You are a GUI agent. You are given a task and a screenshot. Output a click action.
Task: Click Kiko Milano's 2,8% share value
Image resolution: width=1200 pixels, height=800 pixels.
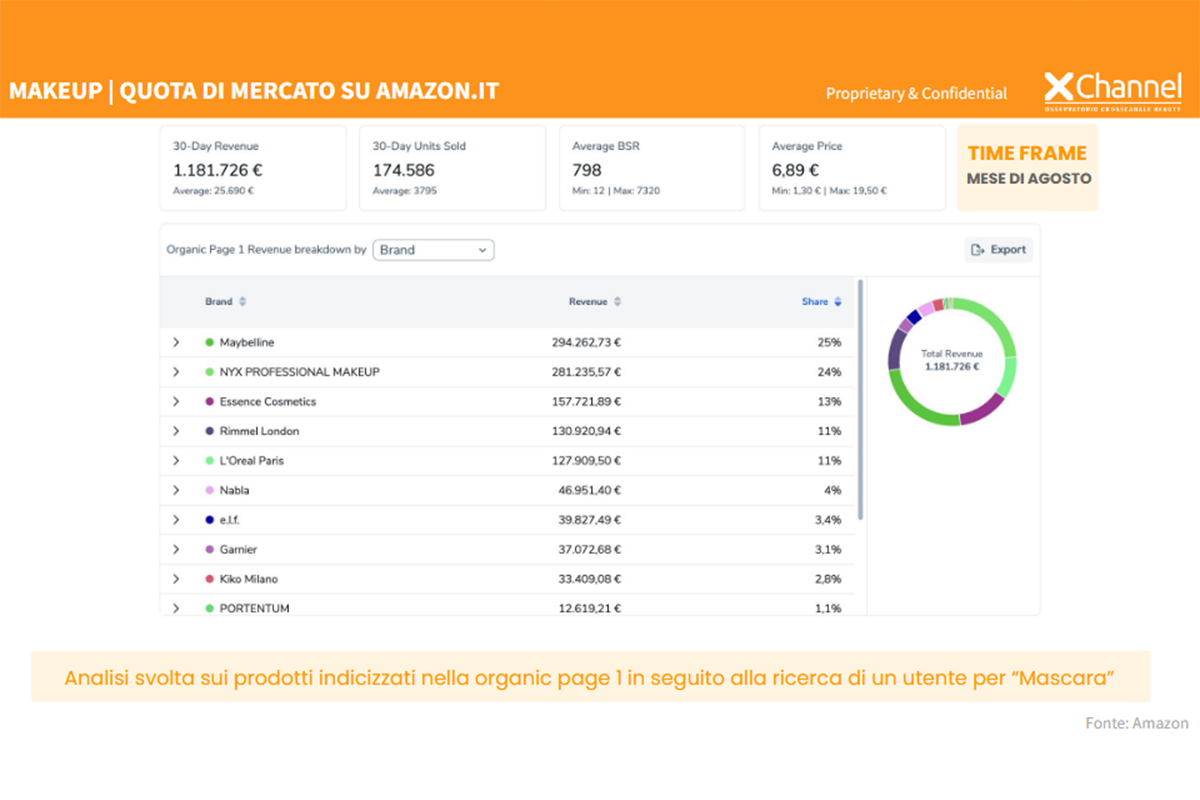pos(828,579)
